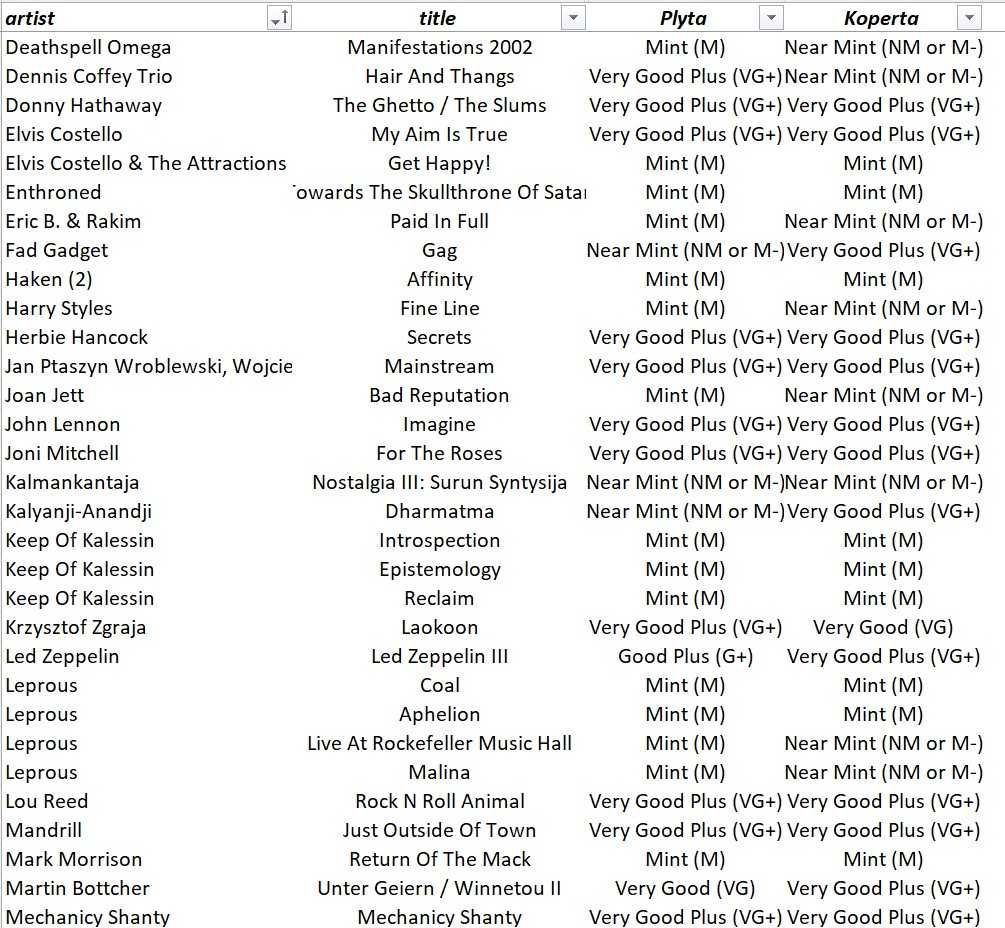Select Nostalgia III: Surun Syntysija cell
Image resolution: width=1005 pixels, height=928 pixels.
pyautogui.click(x=440, y=483)
